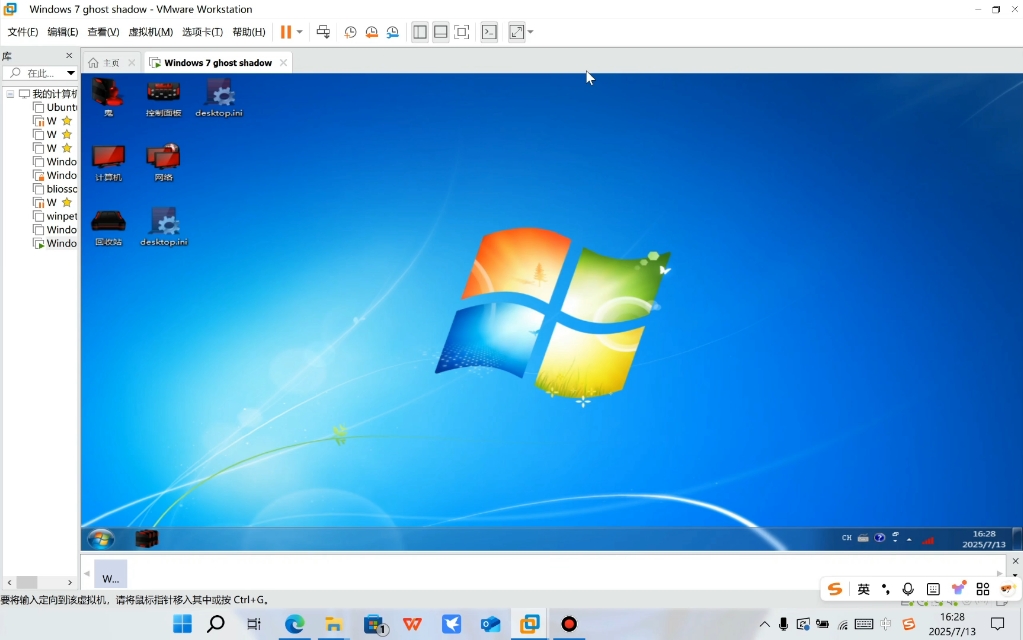Screen dimensions: 1023x640
Task: Open the stretch mode dropdown arrow
Action: coord(530,32)
